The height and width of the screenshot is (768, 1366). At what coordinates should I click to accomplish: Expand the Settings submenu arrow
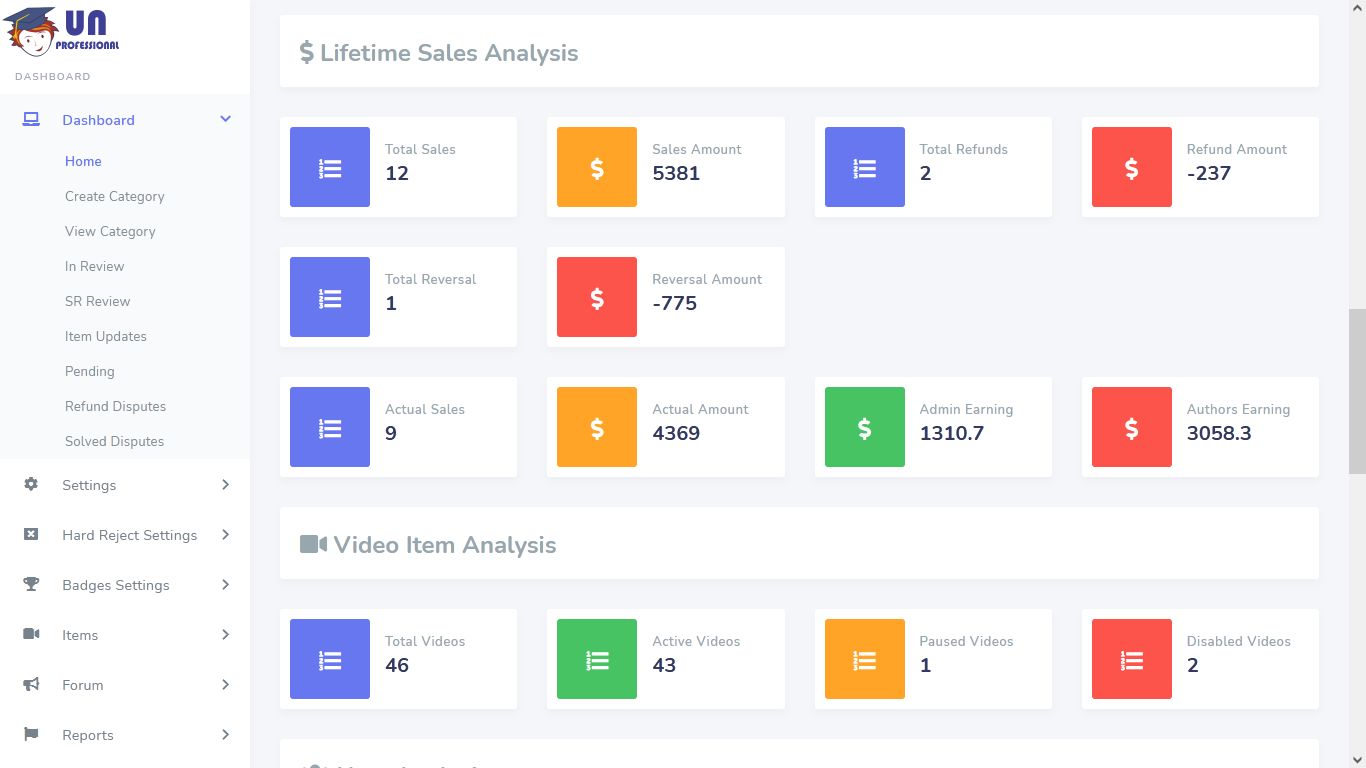pyautogui.click(x=225, y=485)
